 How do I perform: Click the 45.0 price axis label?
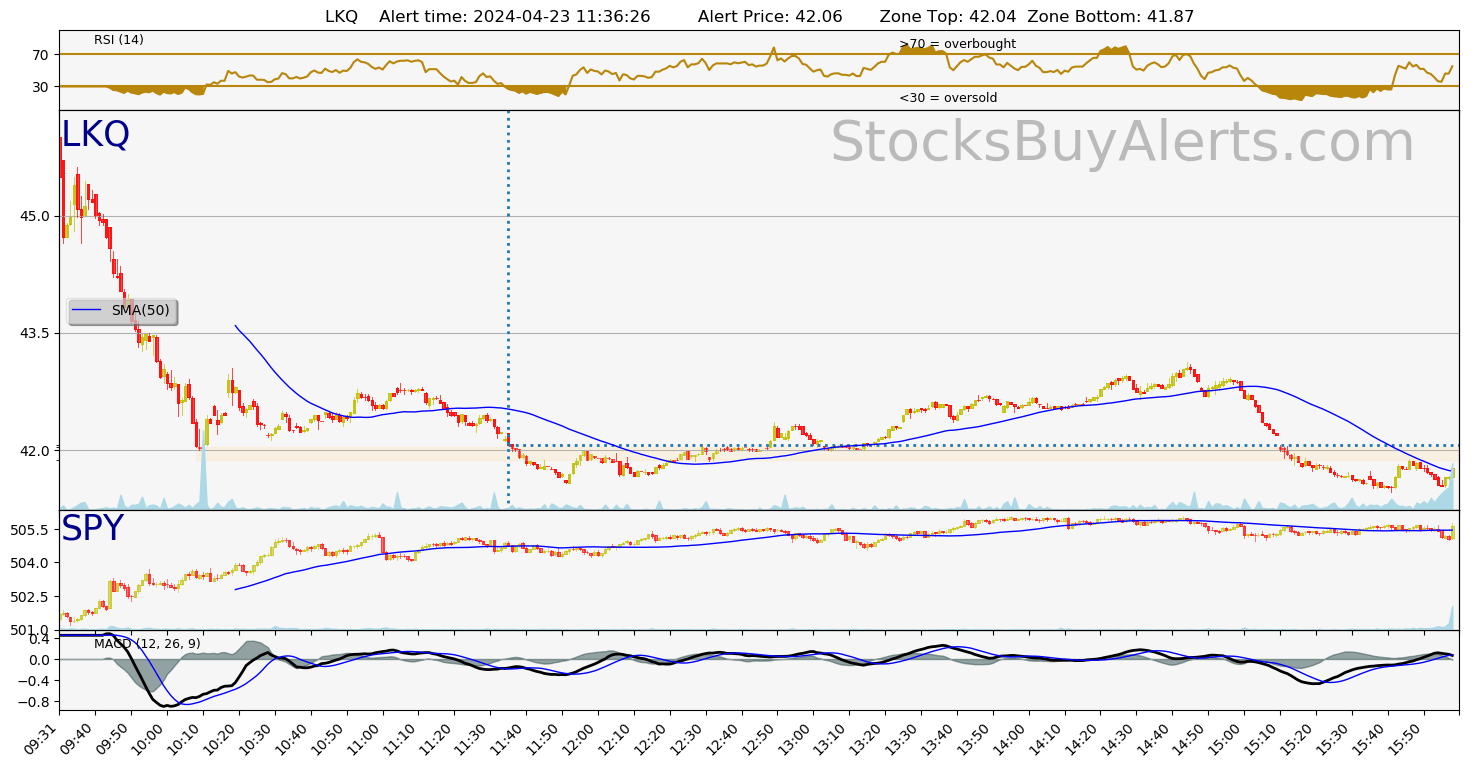click(37, 216)
